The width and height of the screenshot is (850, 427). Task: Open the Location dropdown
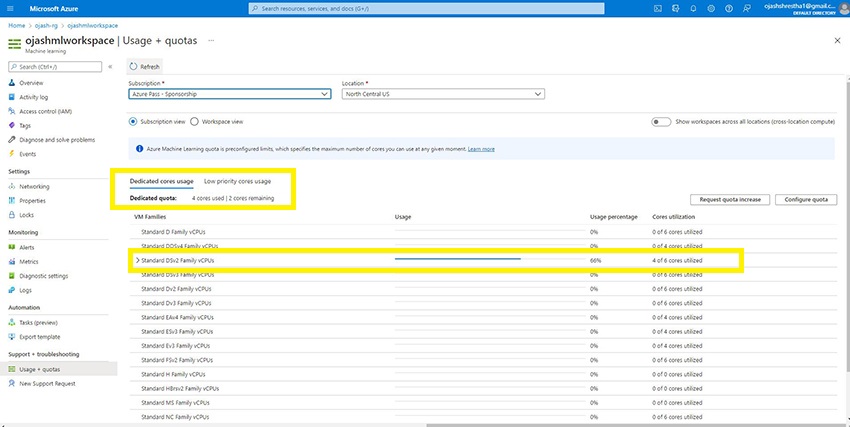coord(441,94)
